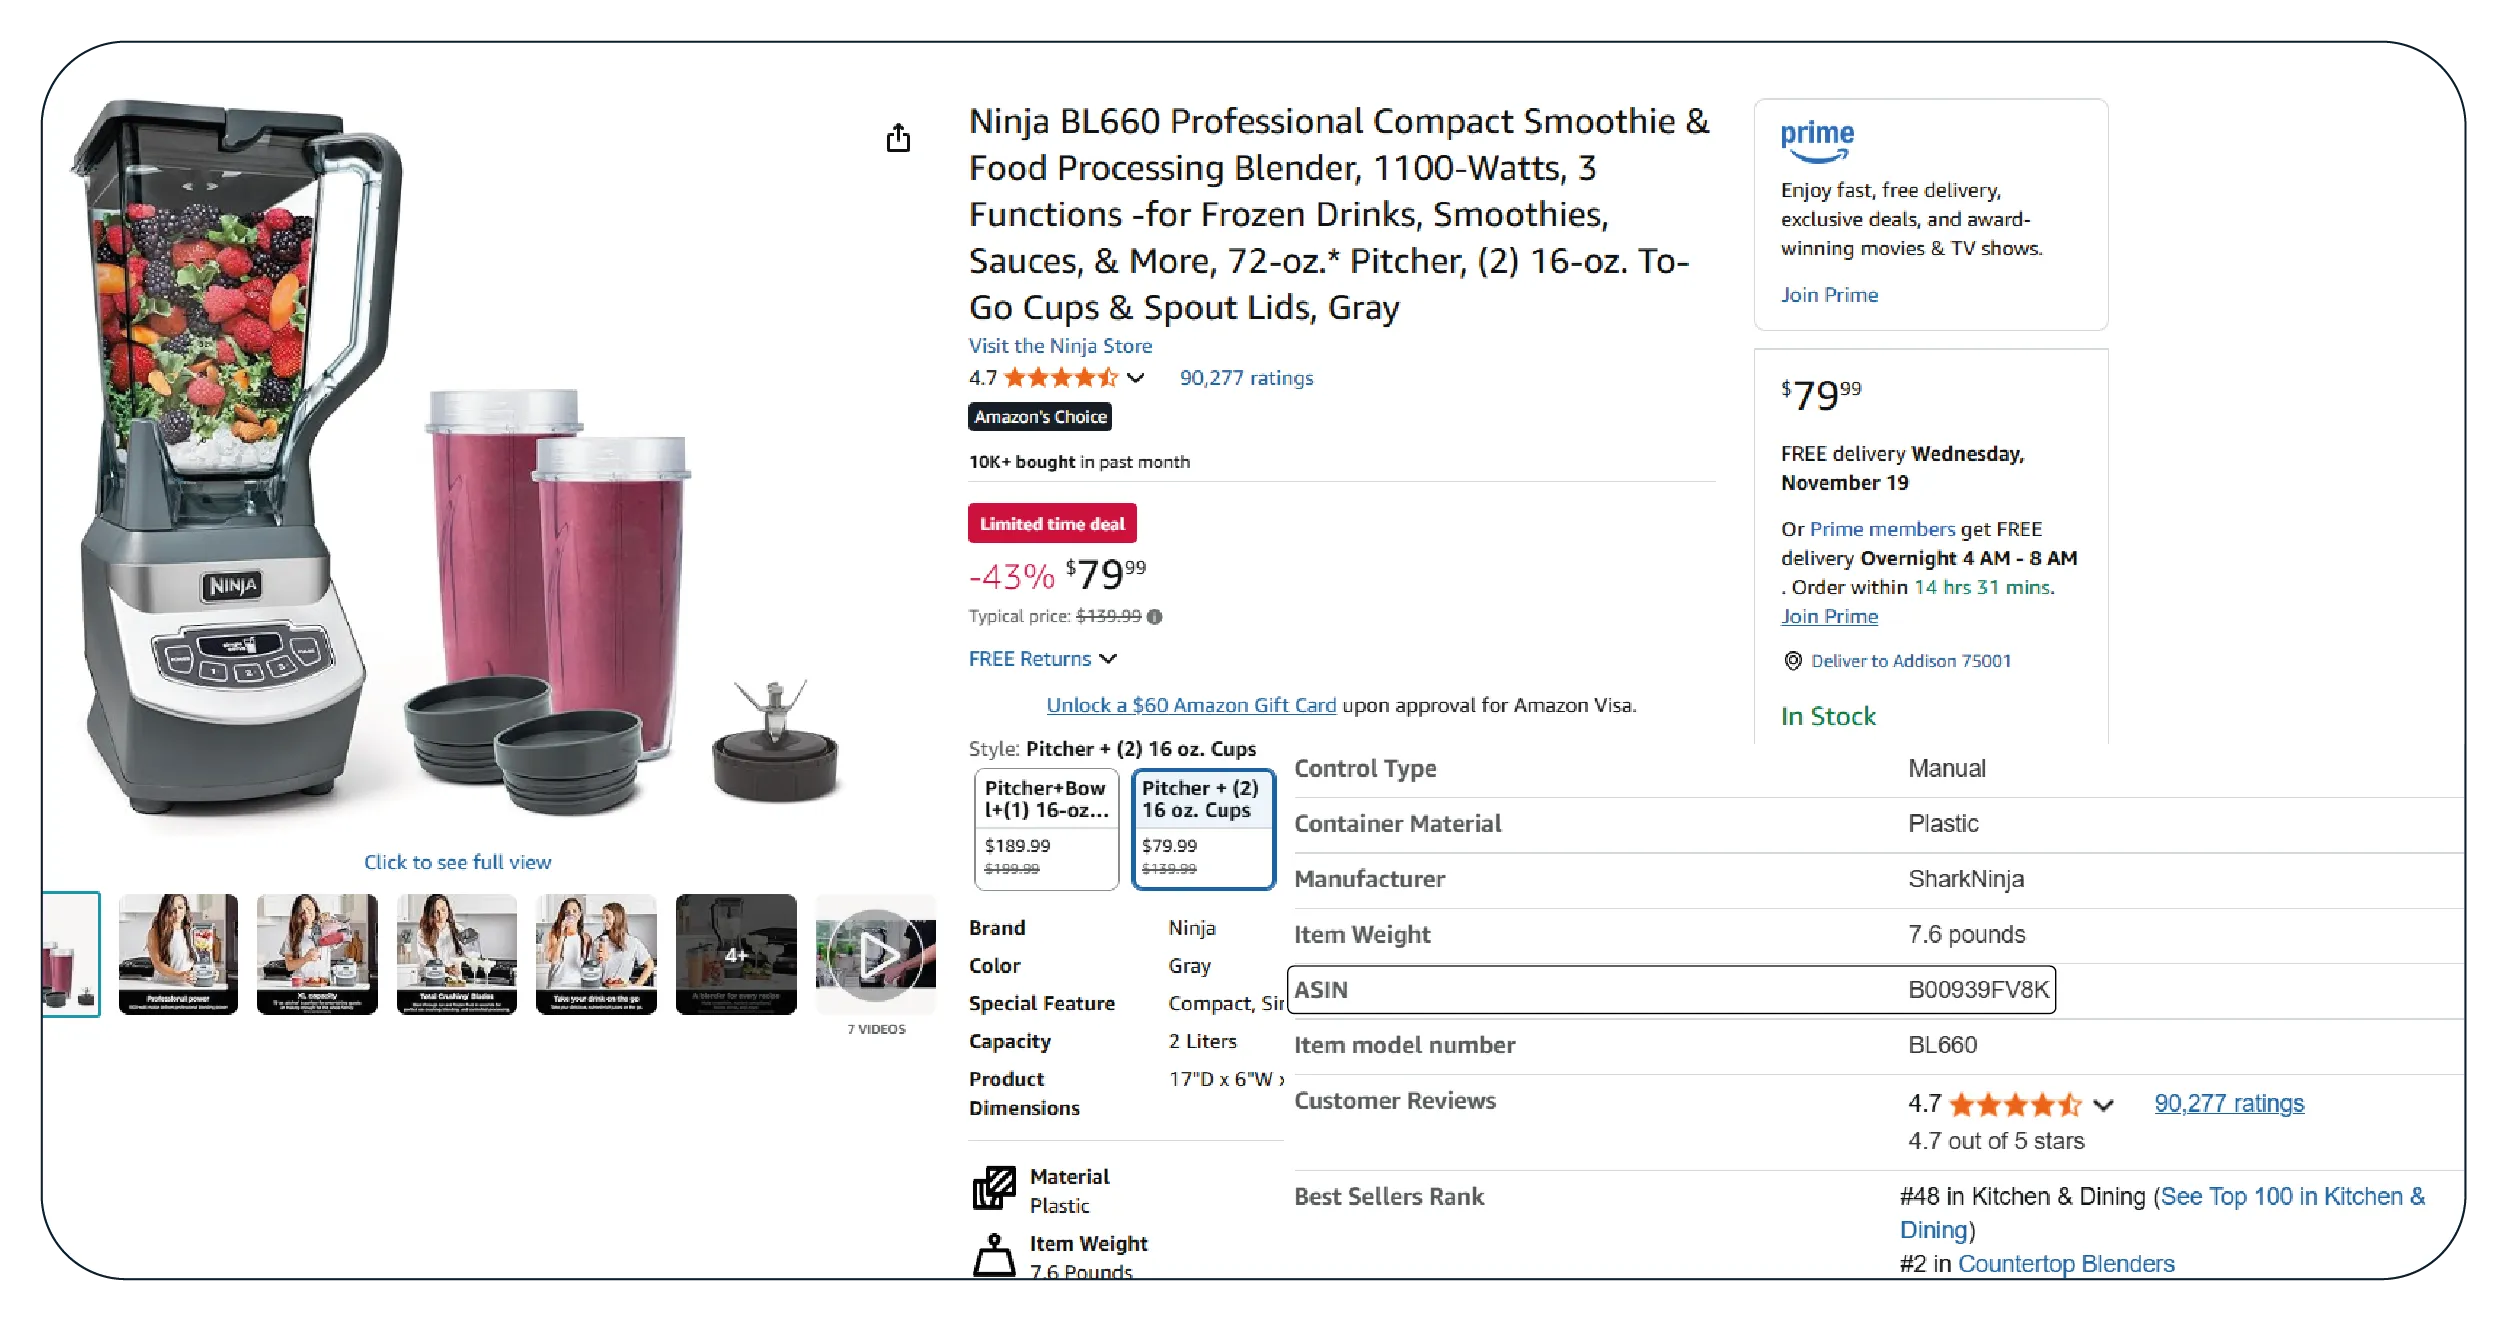
Task: Select the Pitcher+Bowl+(1) 16-oz style option
Action: pyautogui.click(x=1046, y=829)
